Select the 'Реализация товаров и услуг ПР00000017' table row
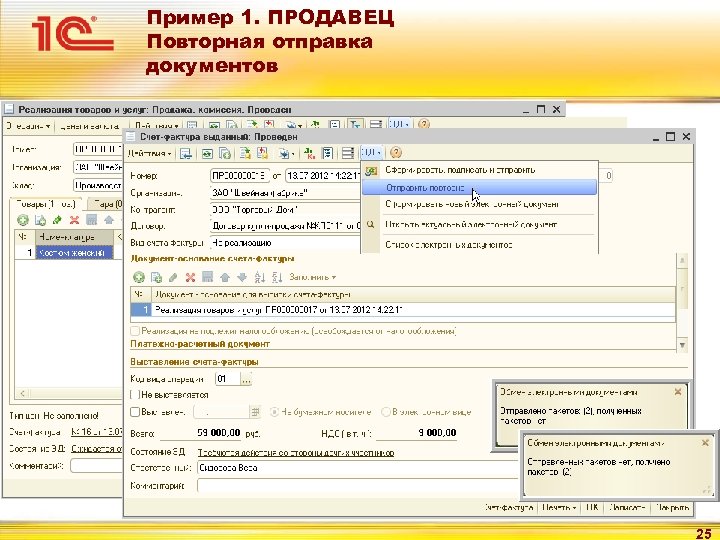This screenshot has width=720, height=540. pyautogui.click(x=403, y=310)
